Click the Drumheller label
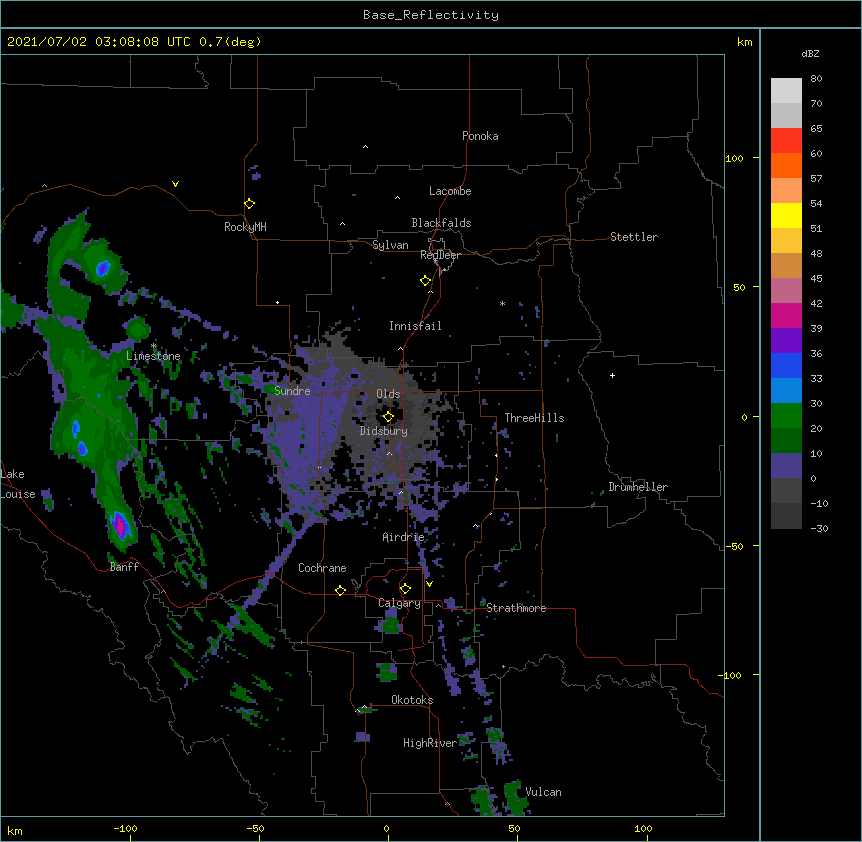 coord(638,487)
